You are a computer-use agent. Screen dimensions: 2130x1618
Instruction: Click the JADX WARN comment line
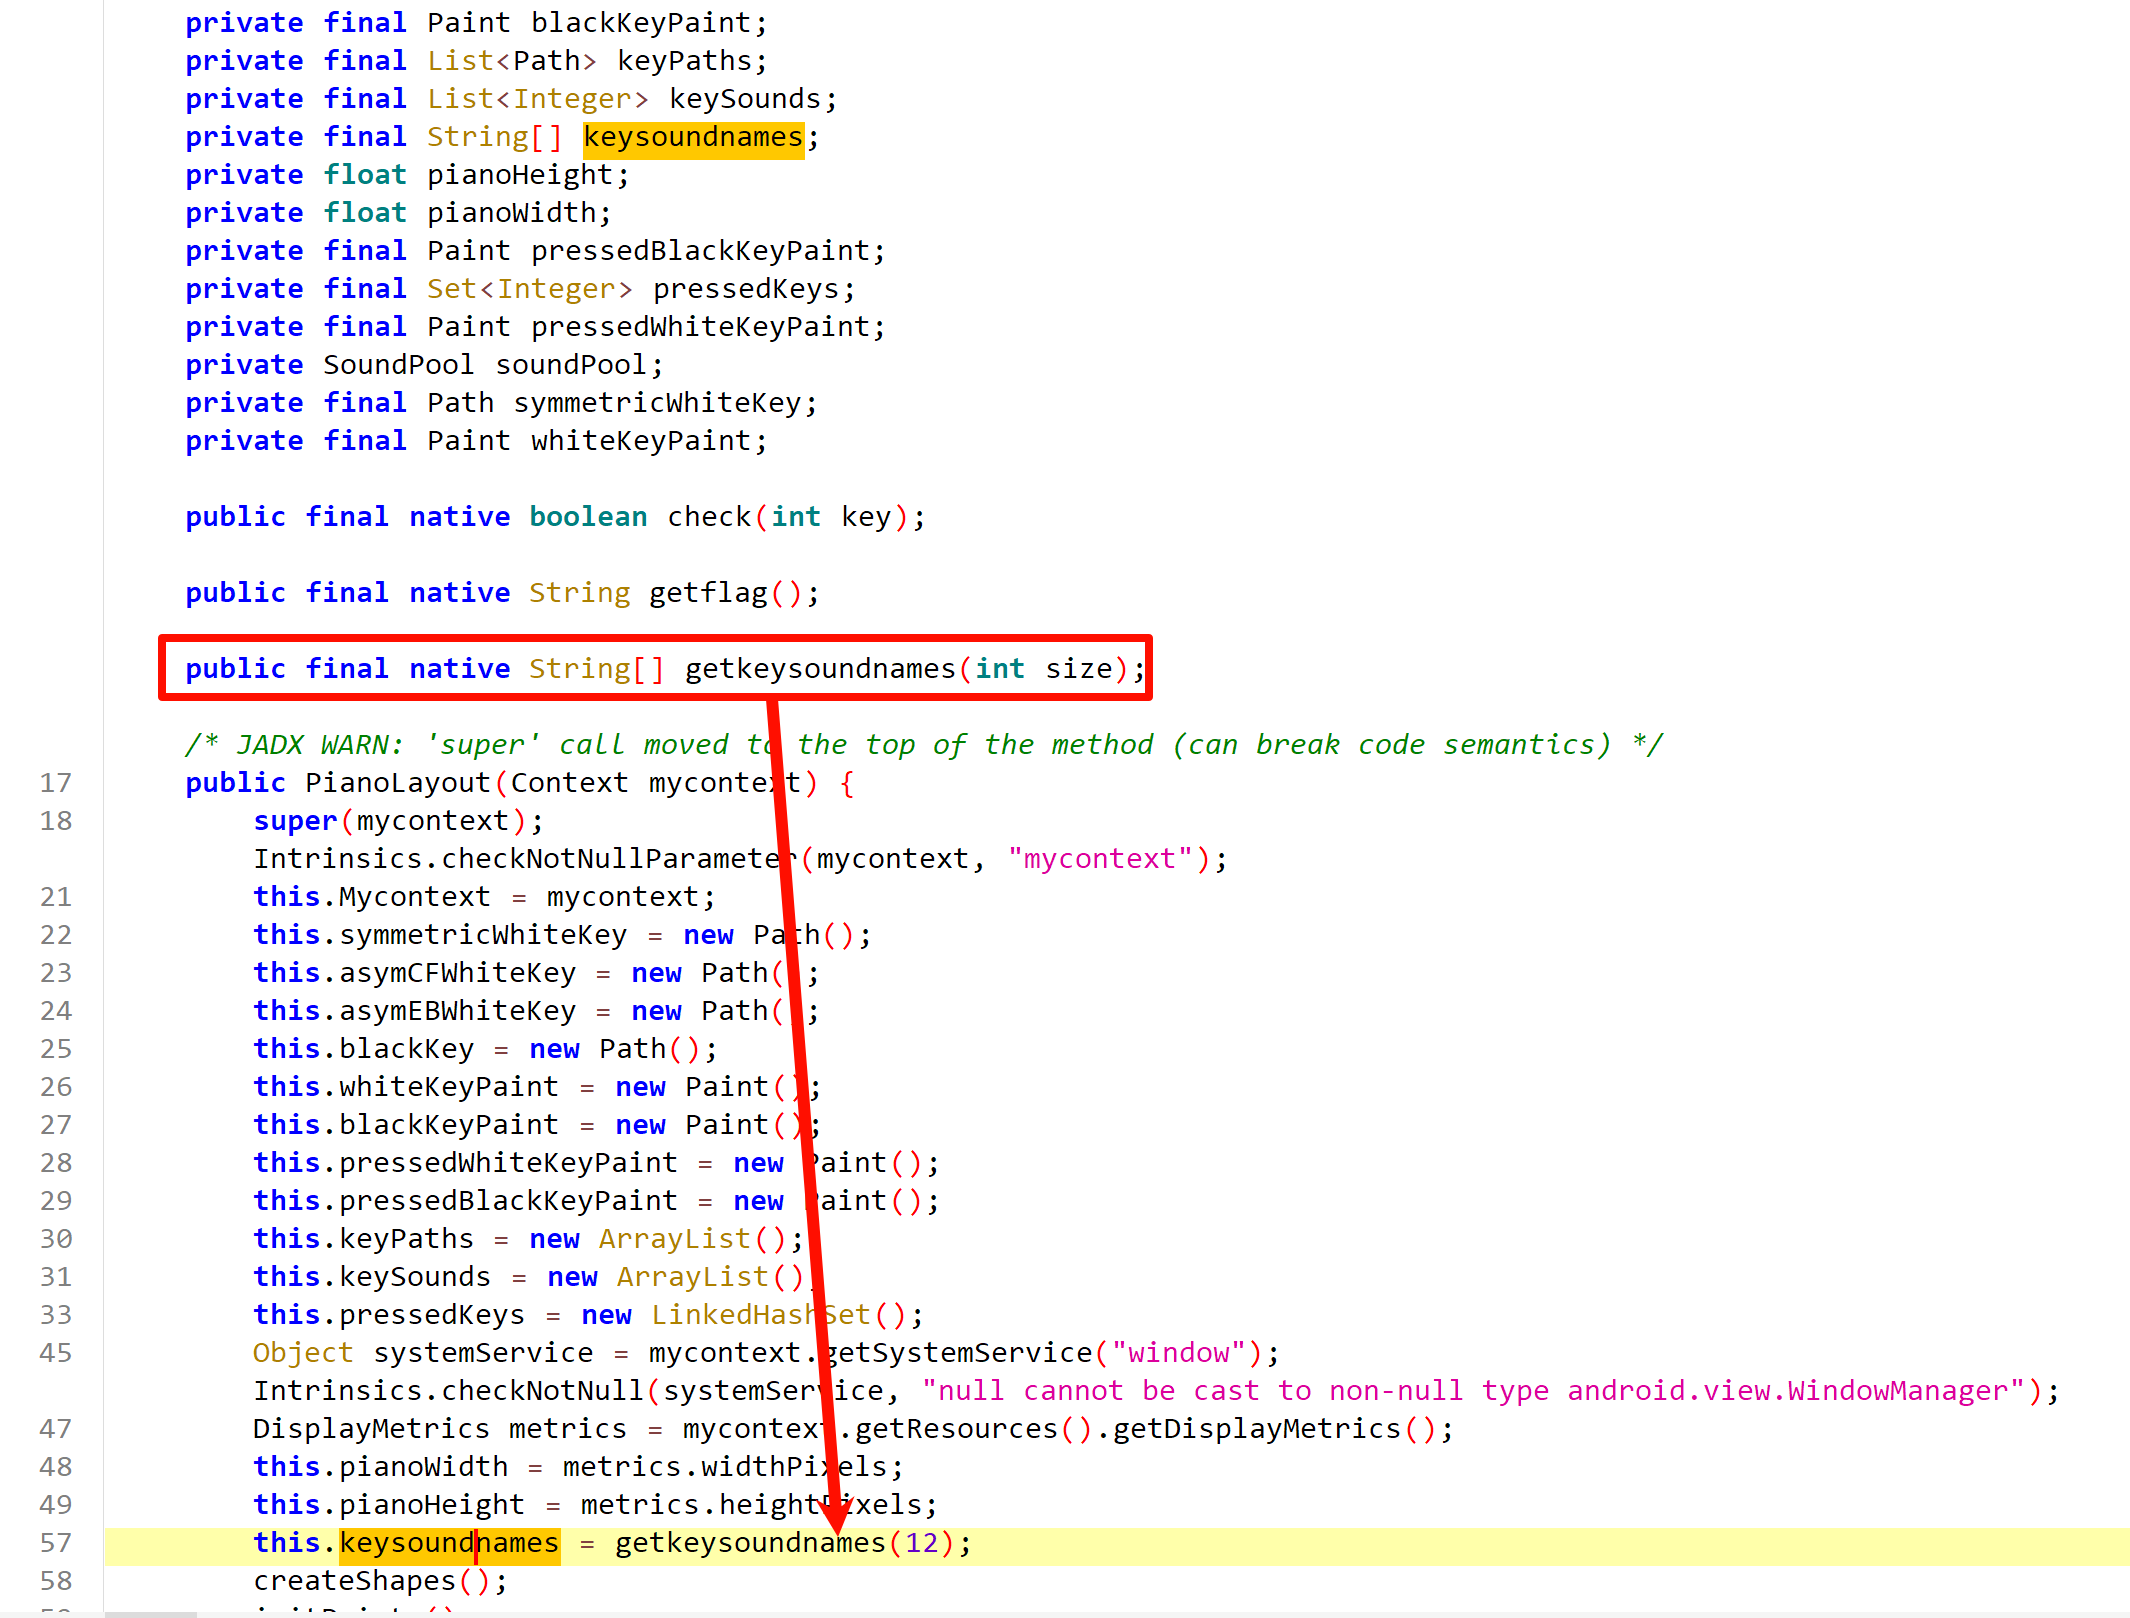pyautogui.click(x=922, y=745)
